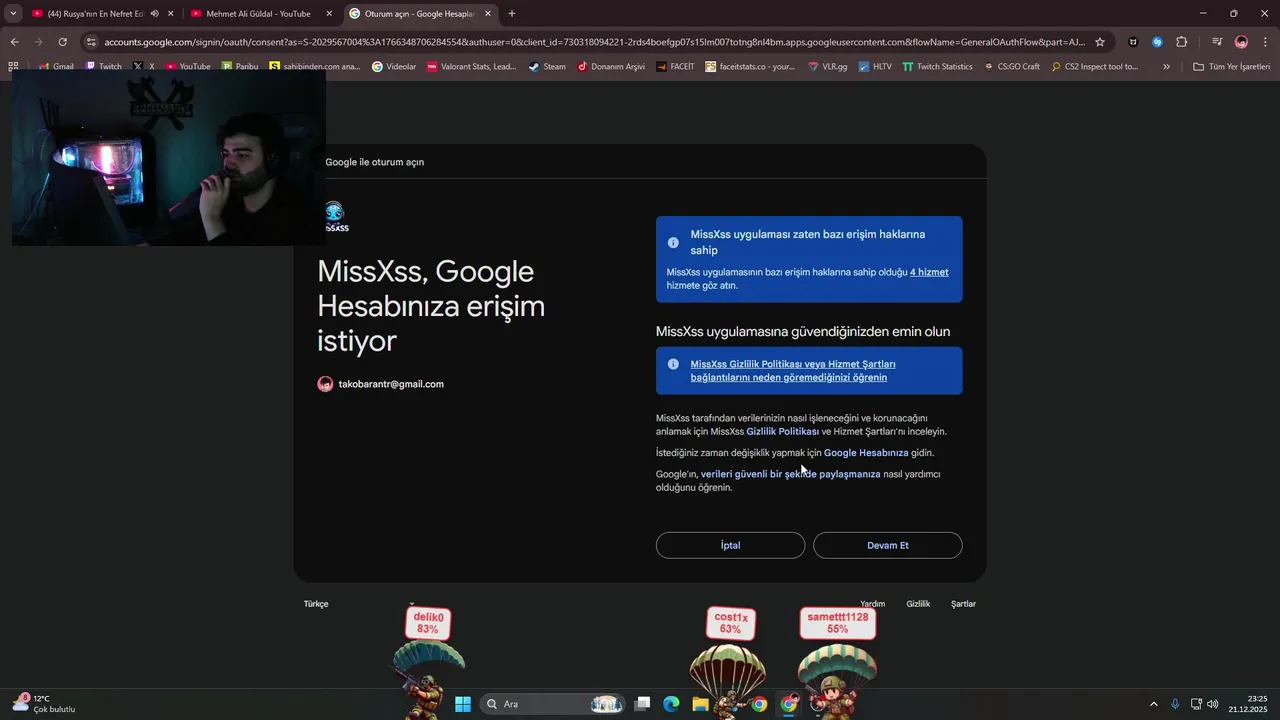Open Microsoft Edge from taskbar
Image resolution: width=1280 pixels, height=720 pixels.
pos(671,704)
